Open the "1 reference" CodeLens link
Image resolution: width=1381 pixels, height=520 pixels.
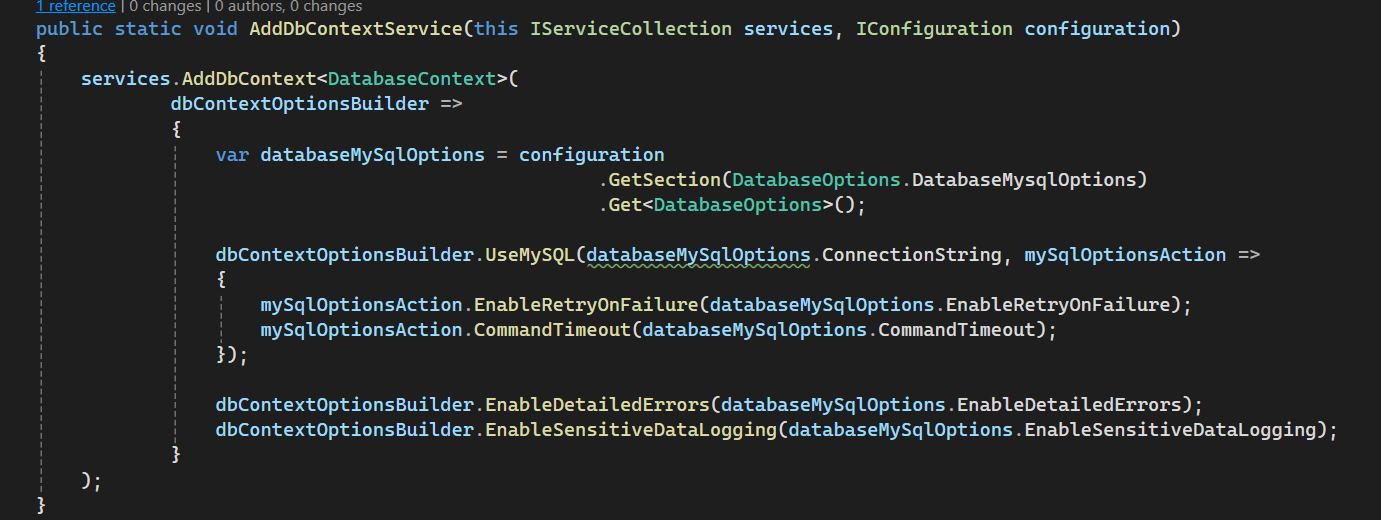click(x=75, y=7)
